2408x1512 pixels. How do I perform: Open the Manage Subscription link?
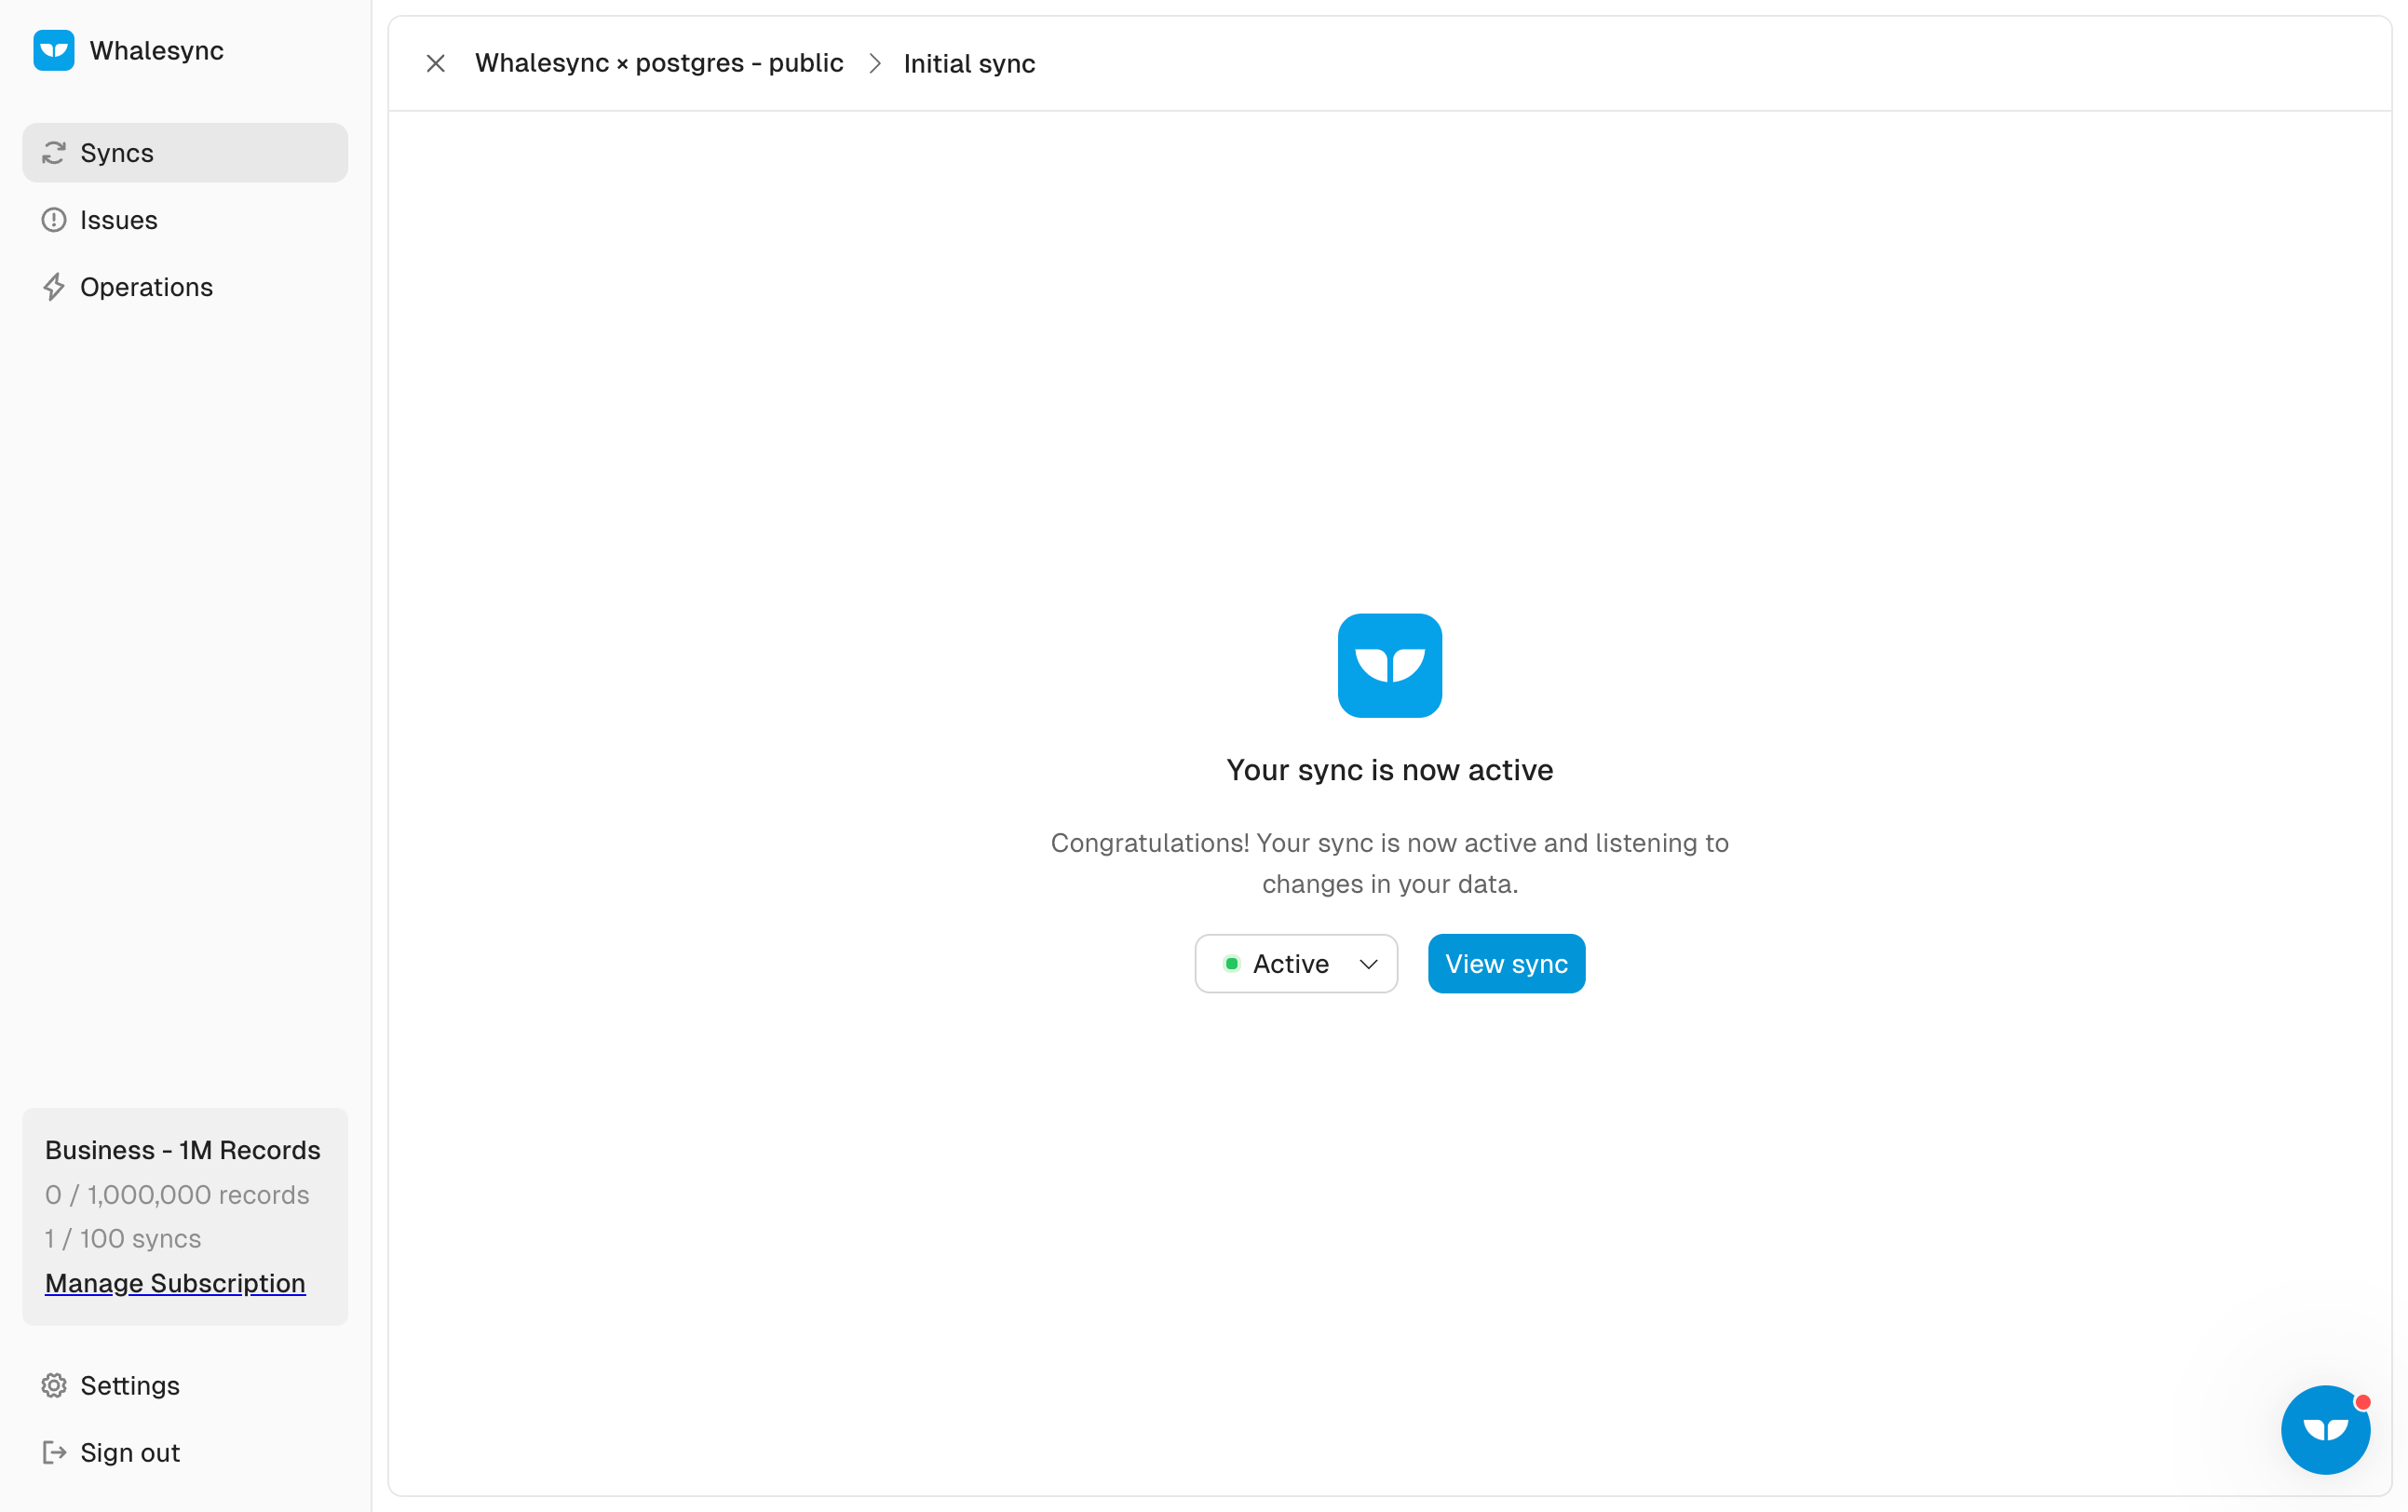pyautogui.click(x=175, y=1283)
